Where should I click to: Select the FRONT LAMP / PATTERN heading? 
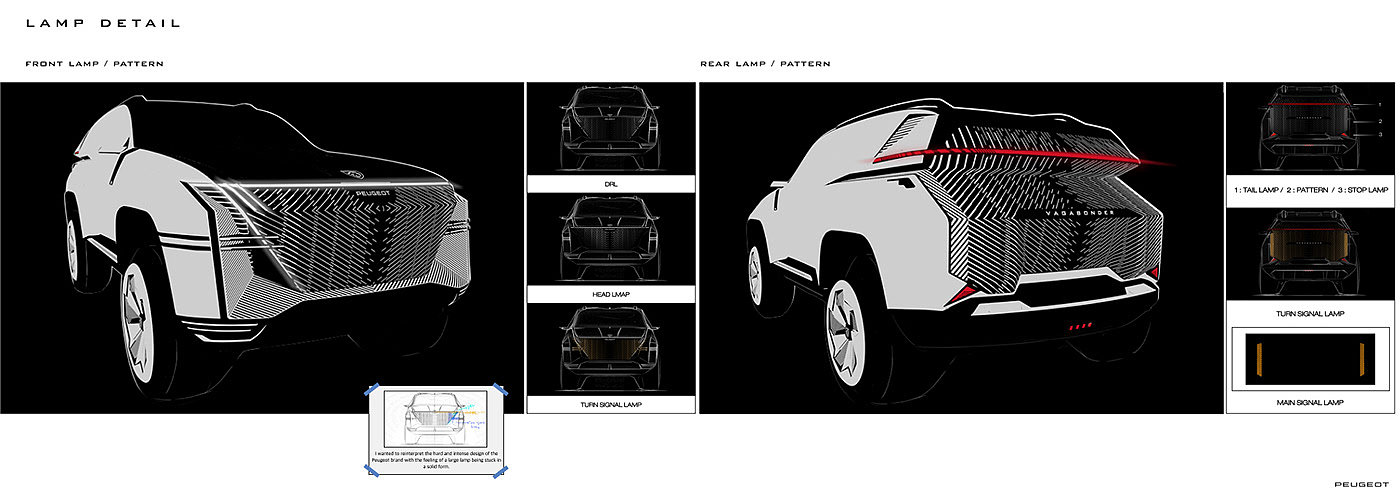[x=94, y=64]
